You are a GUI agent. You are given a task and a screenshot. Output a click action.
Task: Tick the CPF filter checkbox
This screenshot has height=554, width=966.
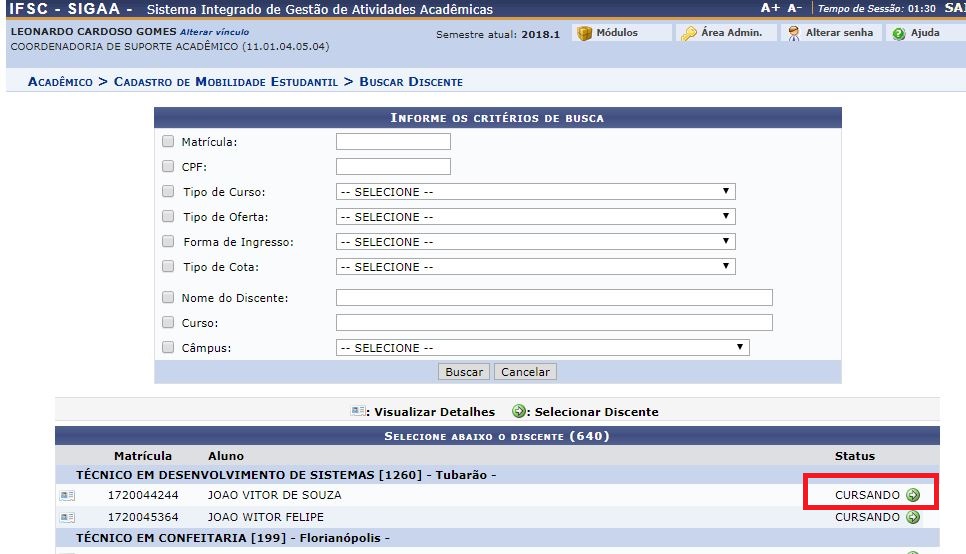click(x=168, y=166)
